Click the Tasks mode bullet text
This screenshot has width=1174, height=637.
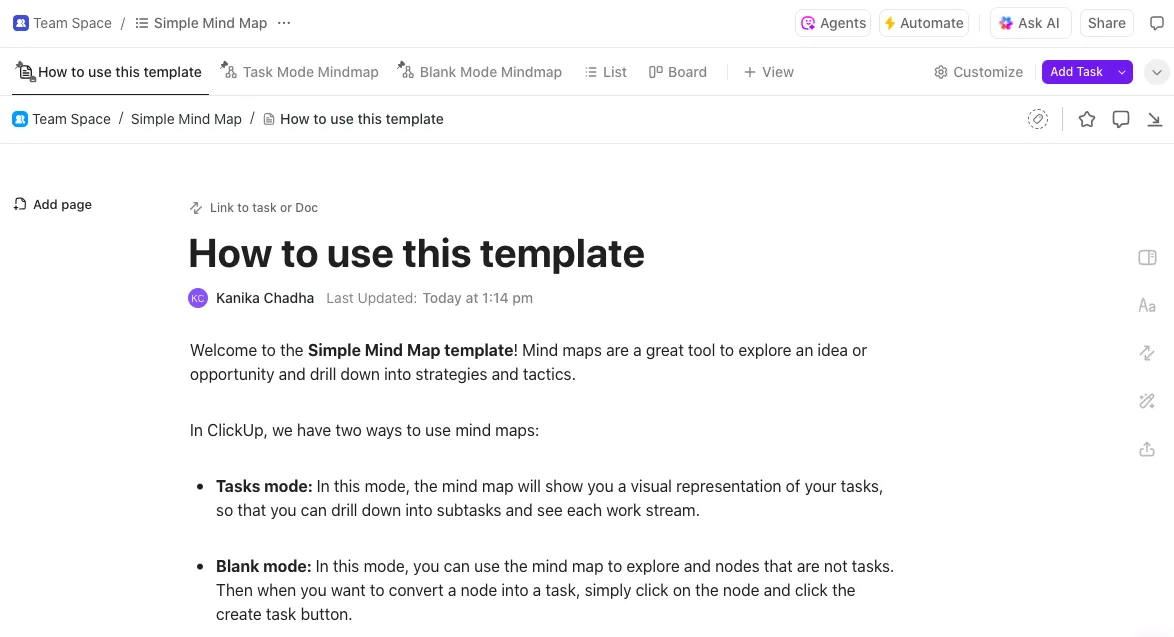tap(550, 499)
